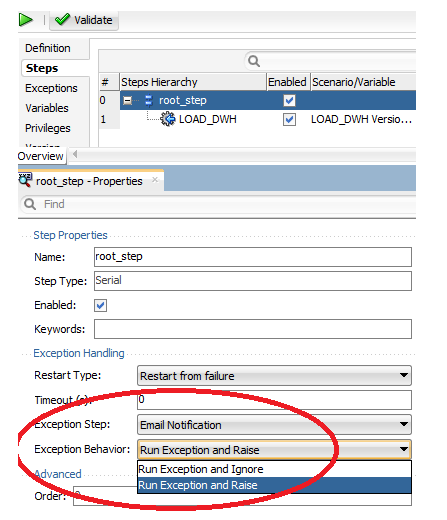Uncheck Enabled for root_step row
The height and width of the screenshot is (520, 447).
coord(289,100)
